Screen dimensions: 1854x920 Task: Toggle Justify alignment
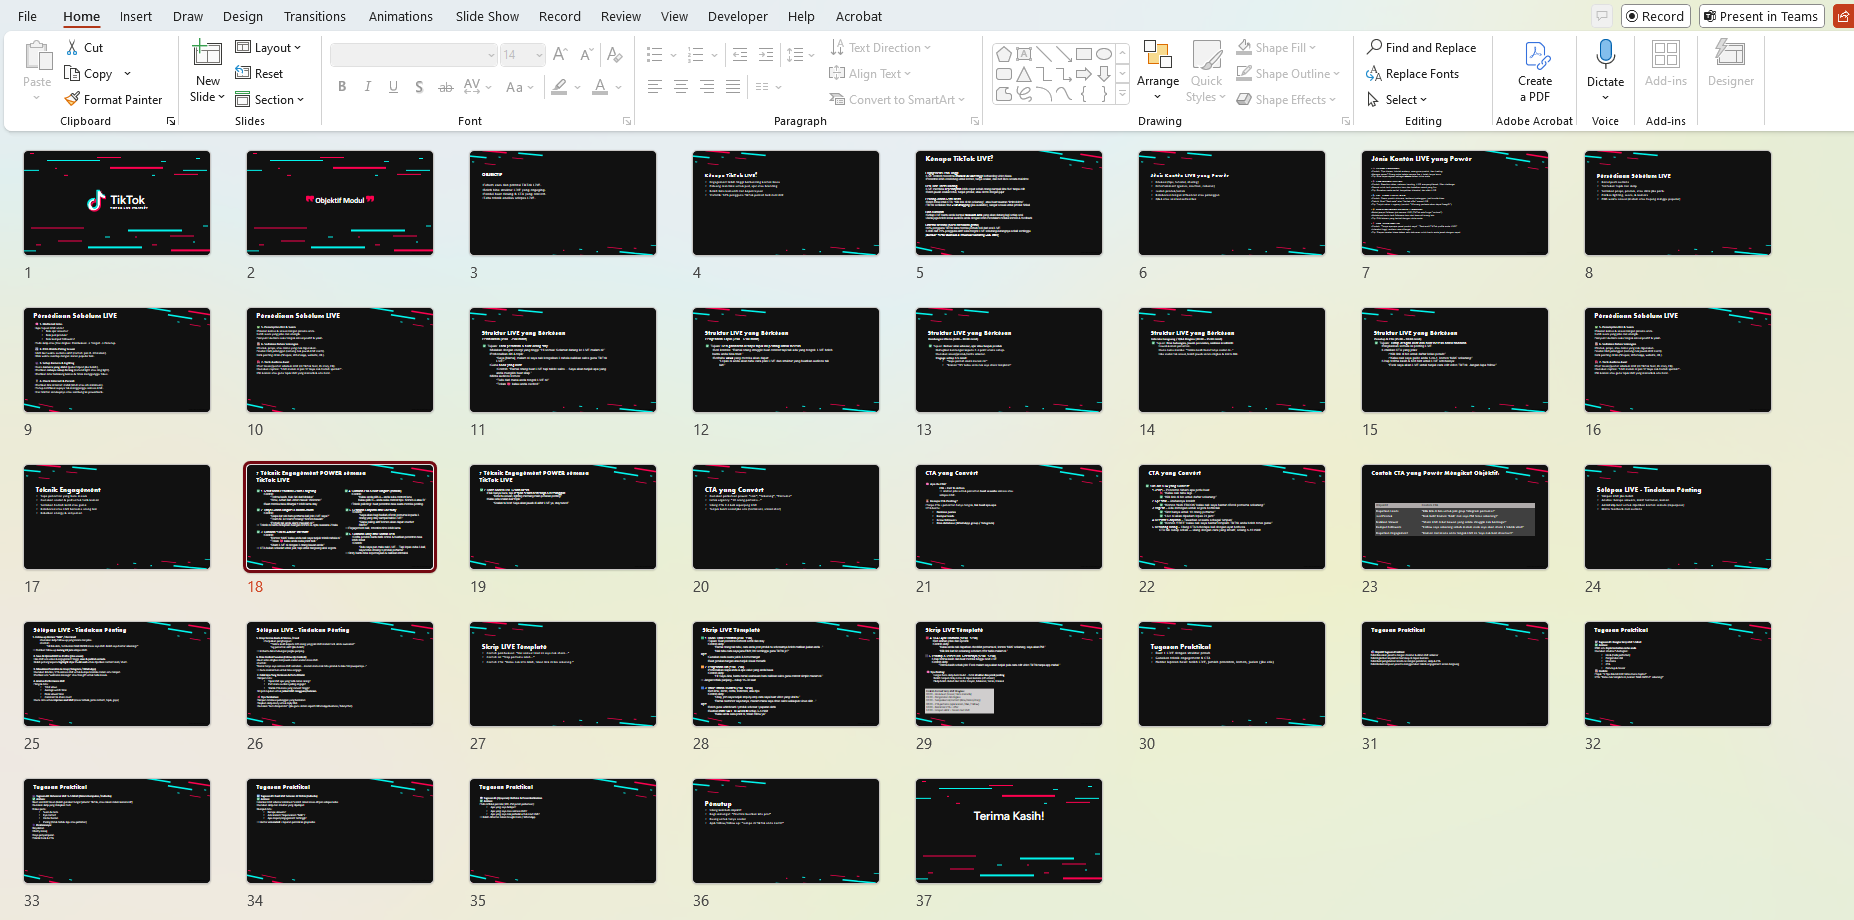pyautogui.click(x=732, y=87)
